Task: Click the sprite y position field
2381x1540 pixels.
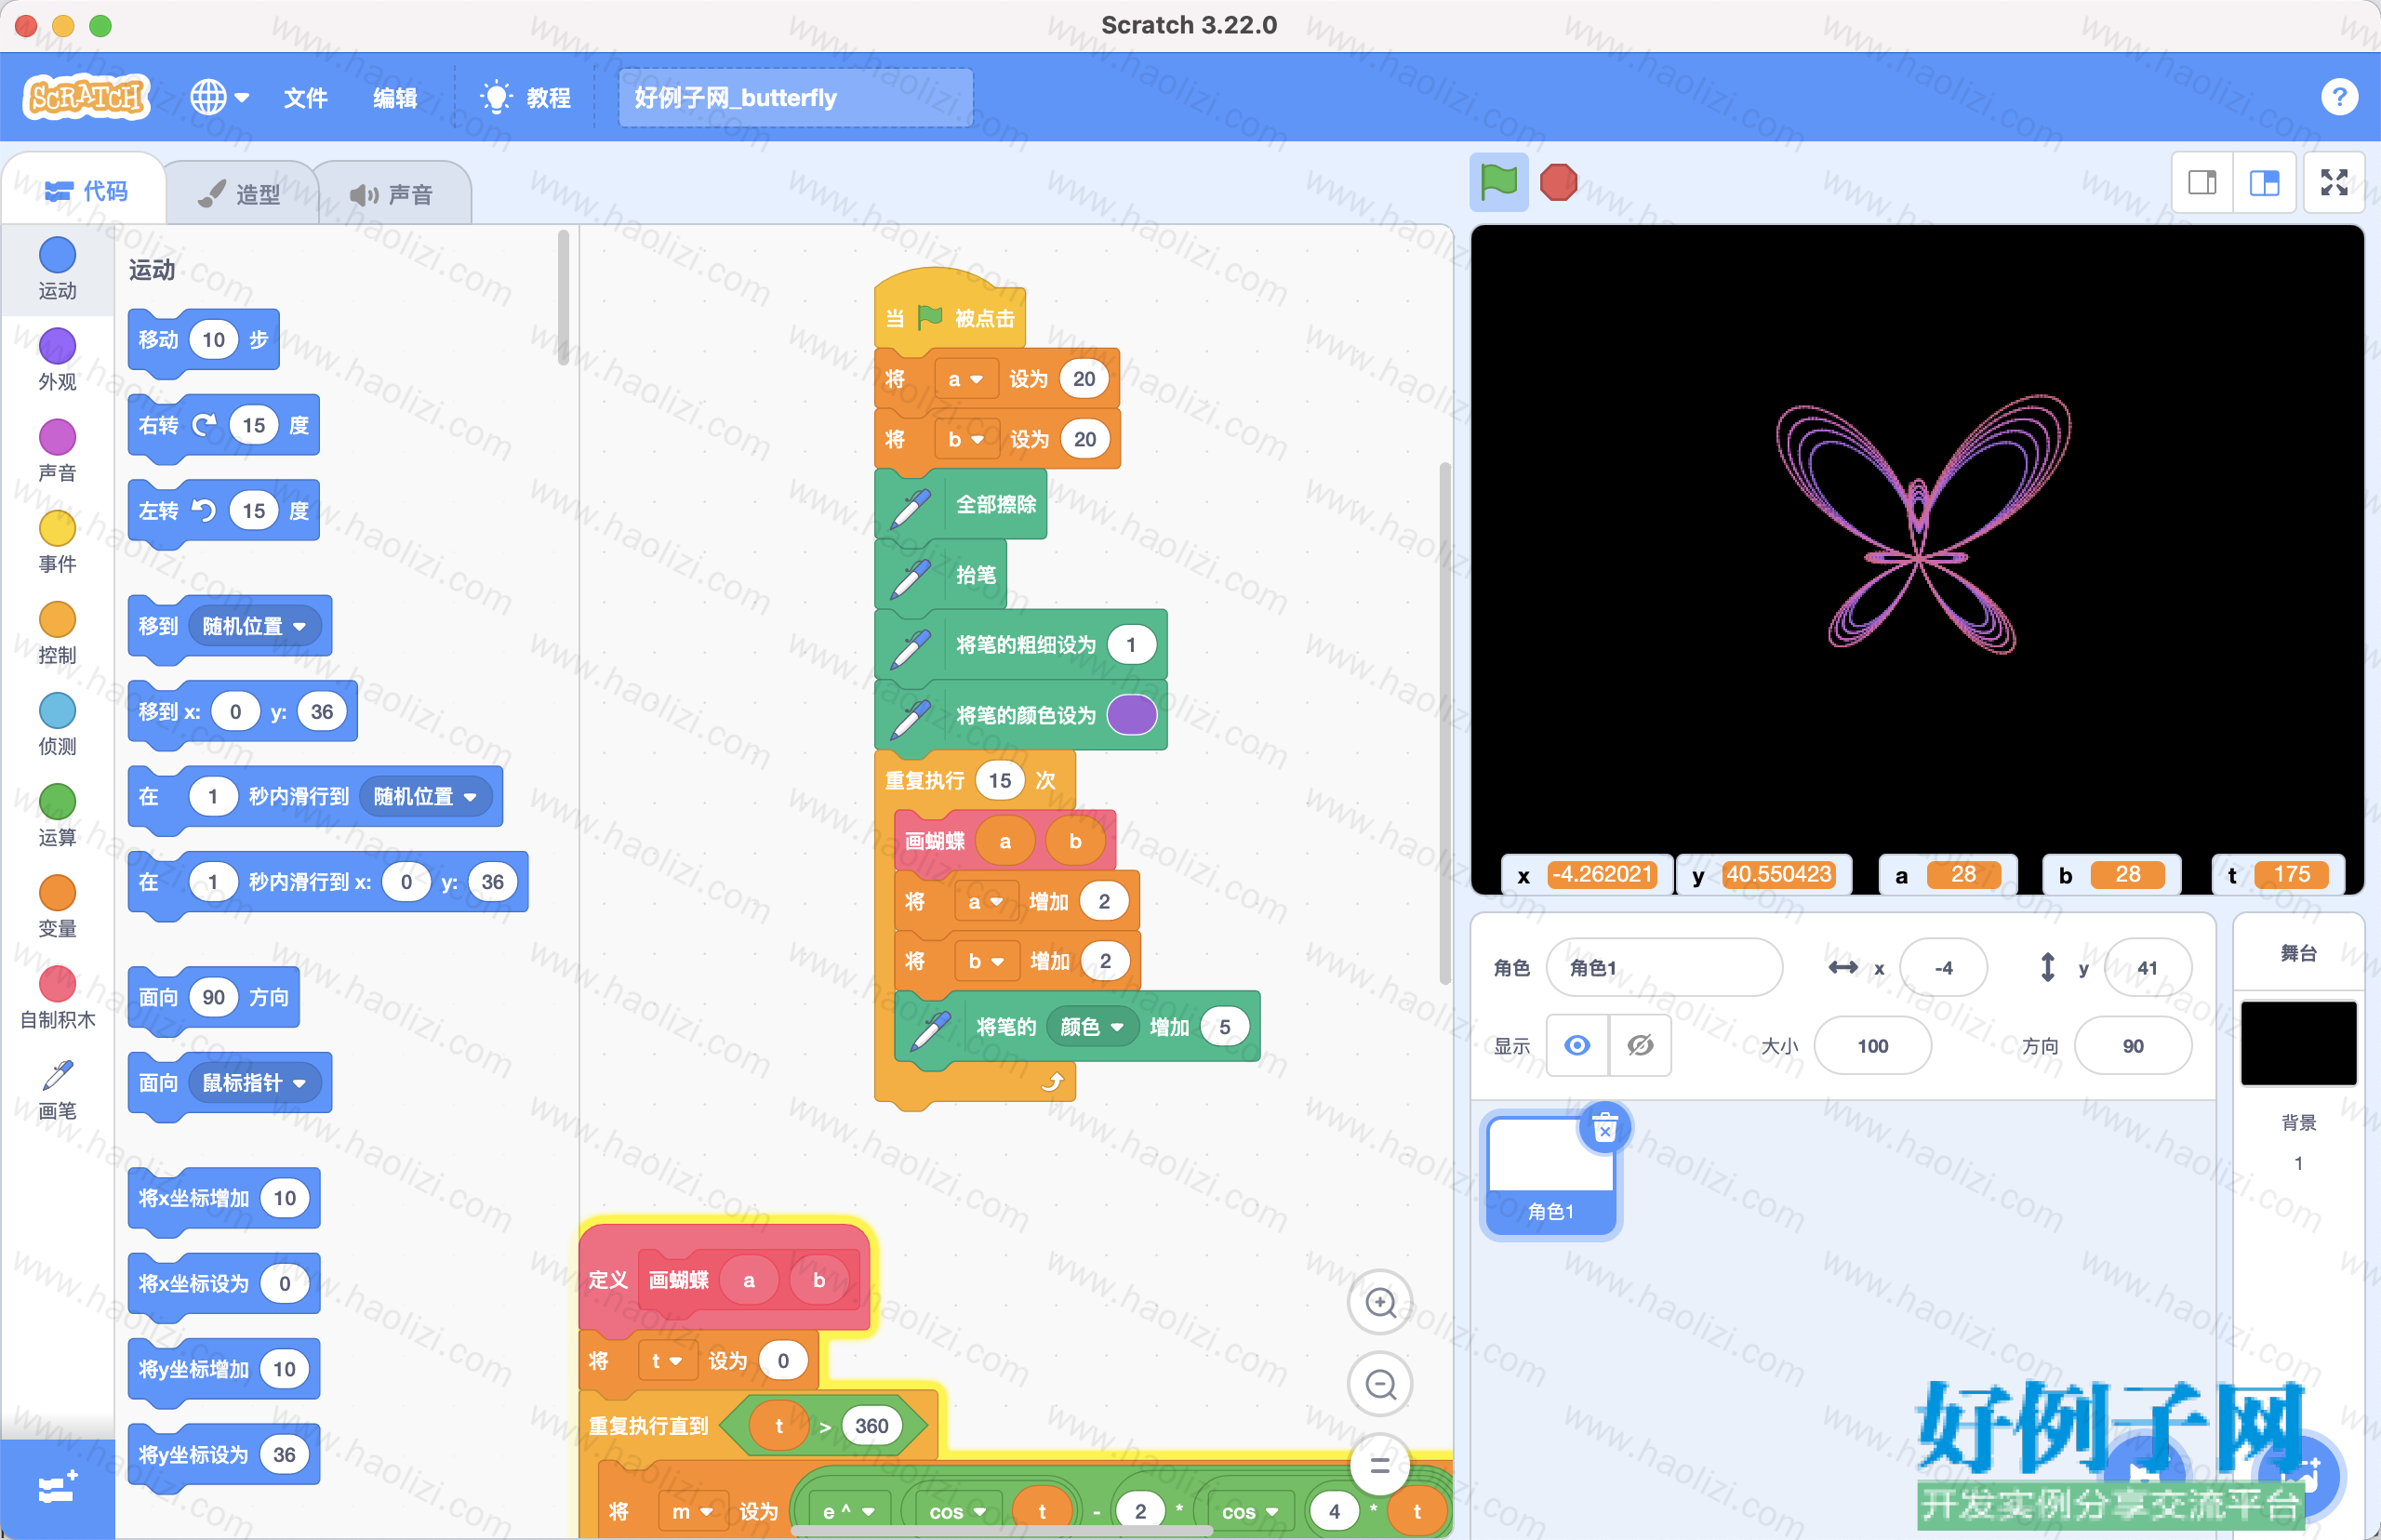Action: [2147, 967]
